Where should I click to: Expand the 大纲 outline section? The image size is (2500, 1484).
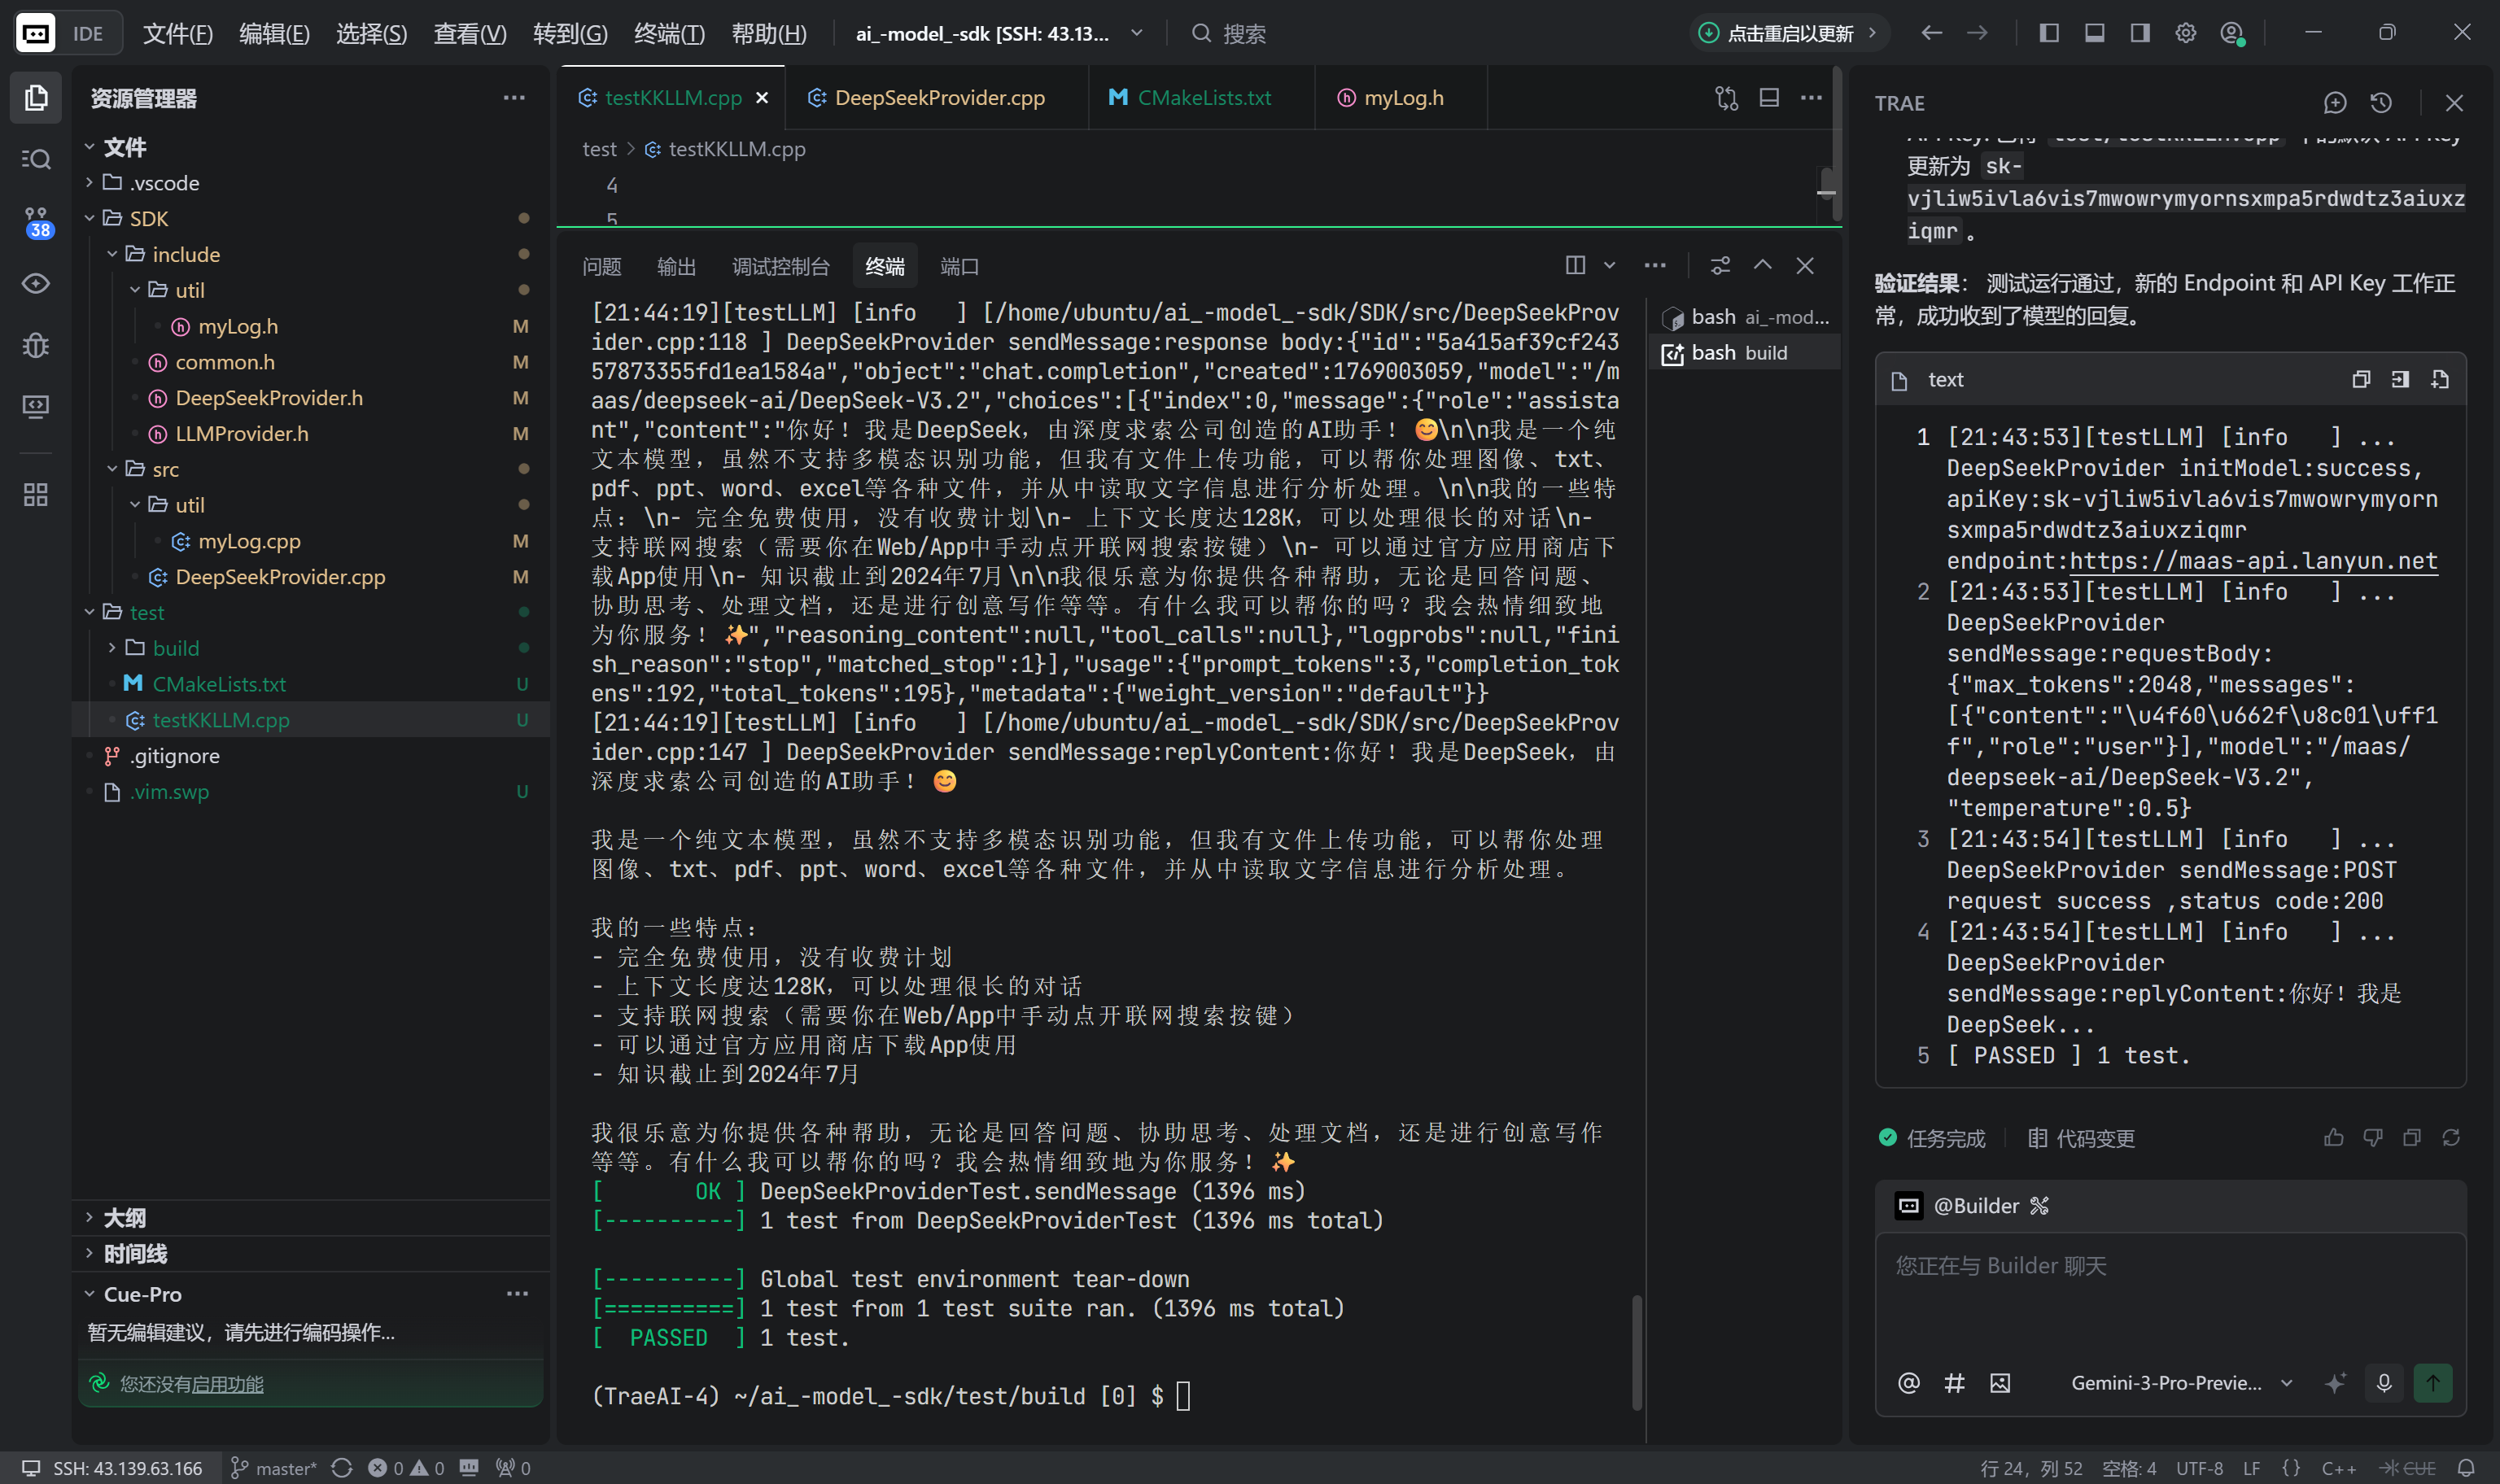tap(124, 1217)
